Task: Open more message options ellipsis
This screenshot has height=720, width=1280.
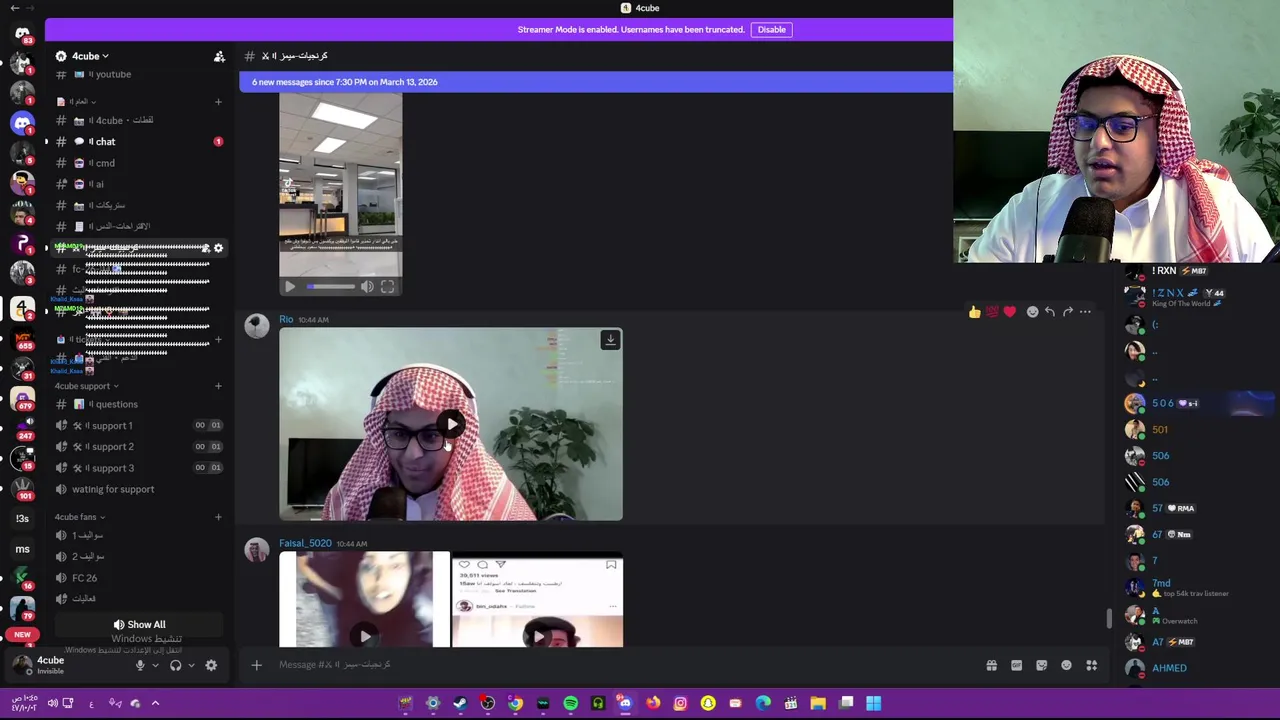Action: pos(1085,312)
